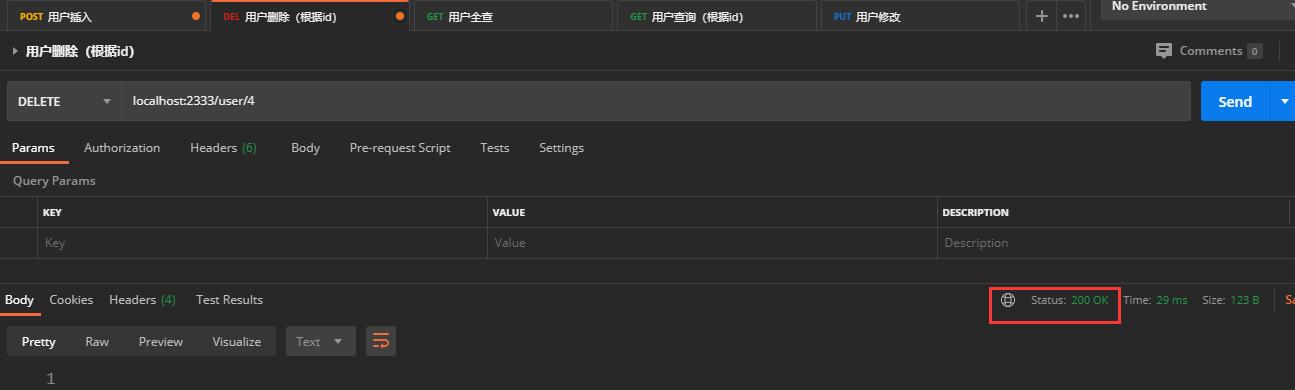Switch to GET 用户全查 tab
The width and height of the screenshot is (1295, 390).
(512, 16)
